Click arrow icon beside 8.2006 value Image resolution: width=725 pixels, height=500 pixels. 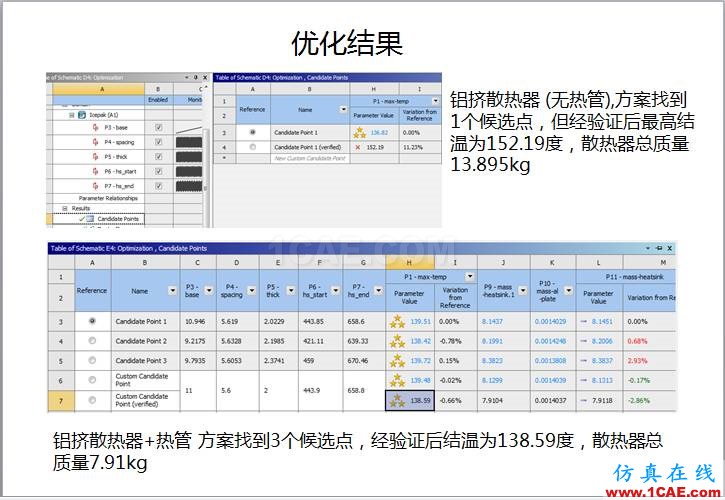584,341
